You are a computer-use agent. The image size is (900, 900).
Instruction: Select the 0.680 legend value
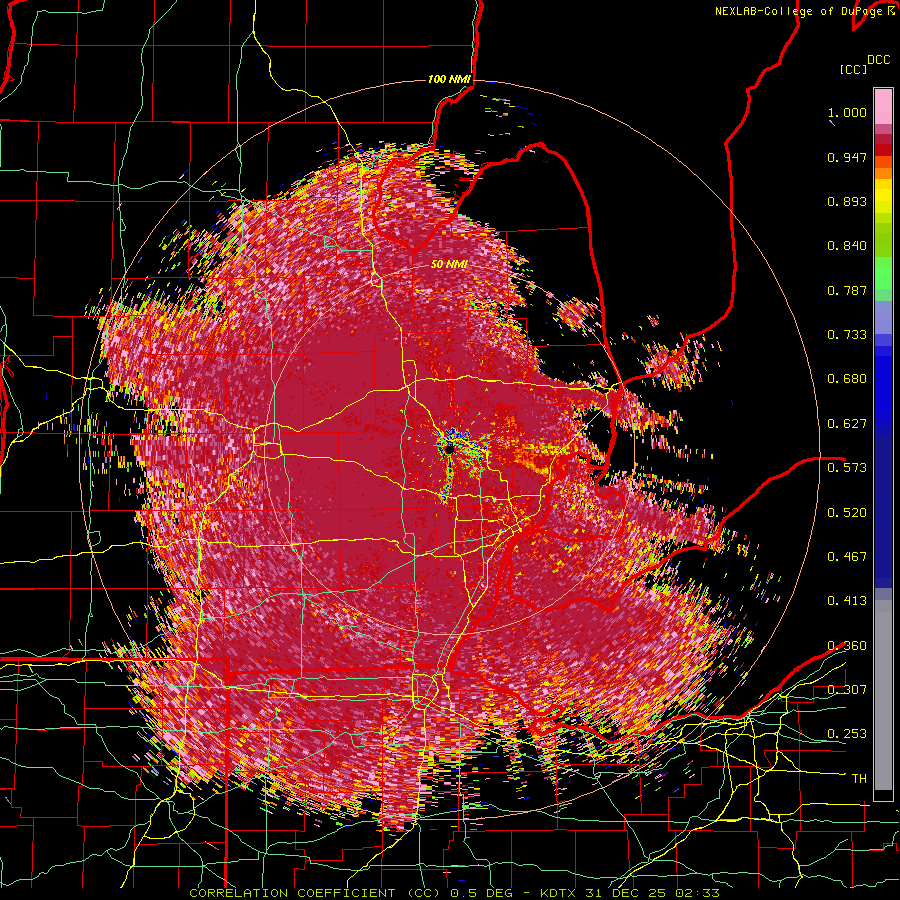tap(847, 379)
